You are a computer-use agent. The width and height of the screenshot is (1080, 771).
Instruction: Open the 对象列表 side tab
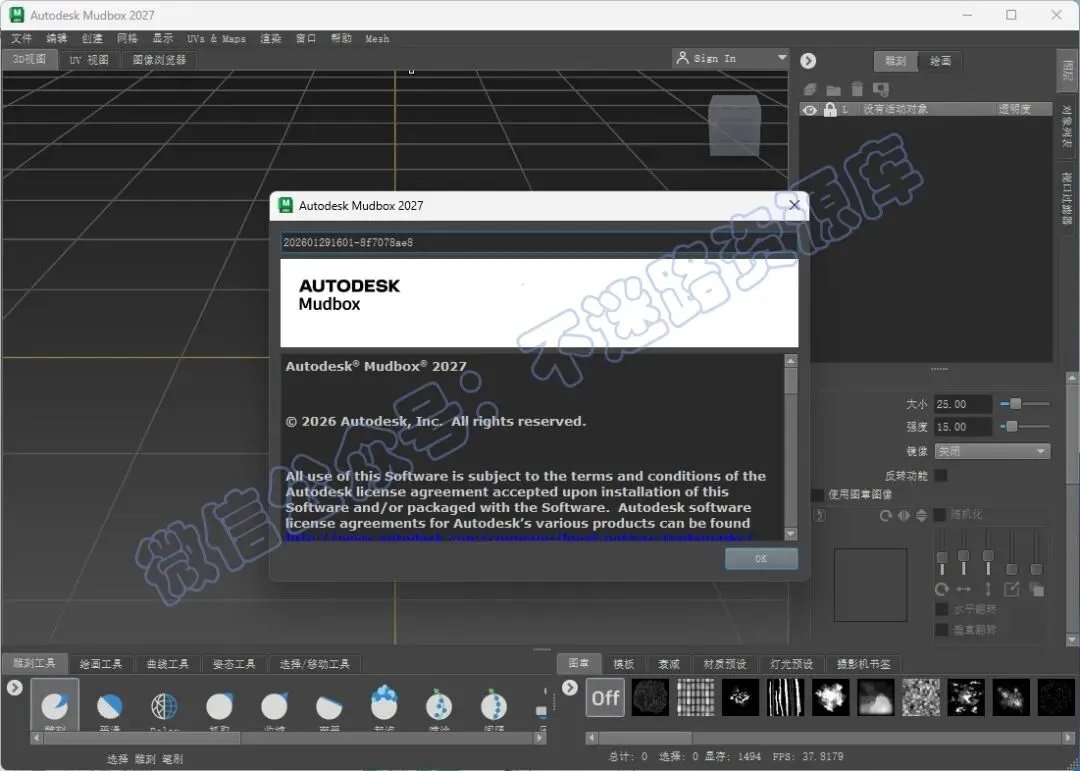[x=1066, y=127]
